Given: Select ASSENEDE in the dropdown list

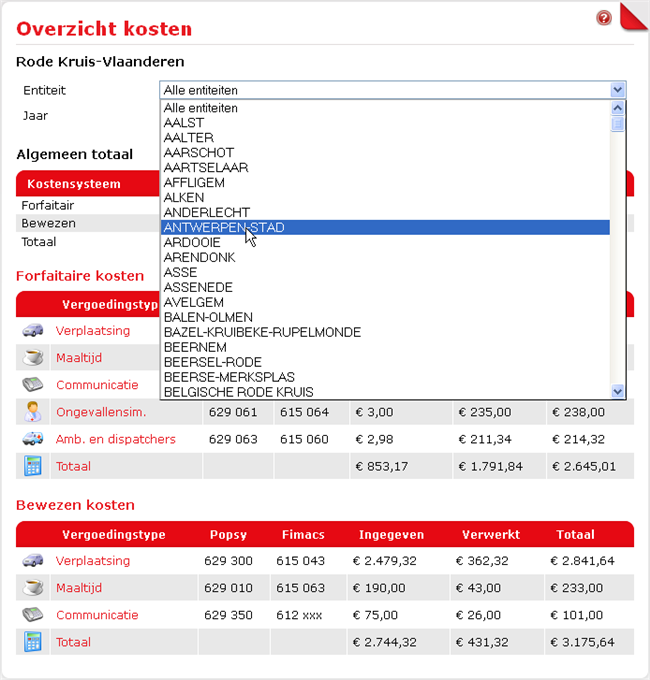Looking at the screenshot, I should tap(385, 287).
